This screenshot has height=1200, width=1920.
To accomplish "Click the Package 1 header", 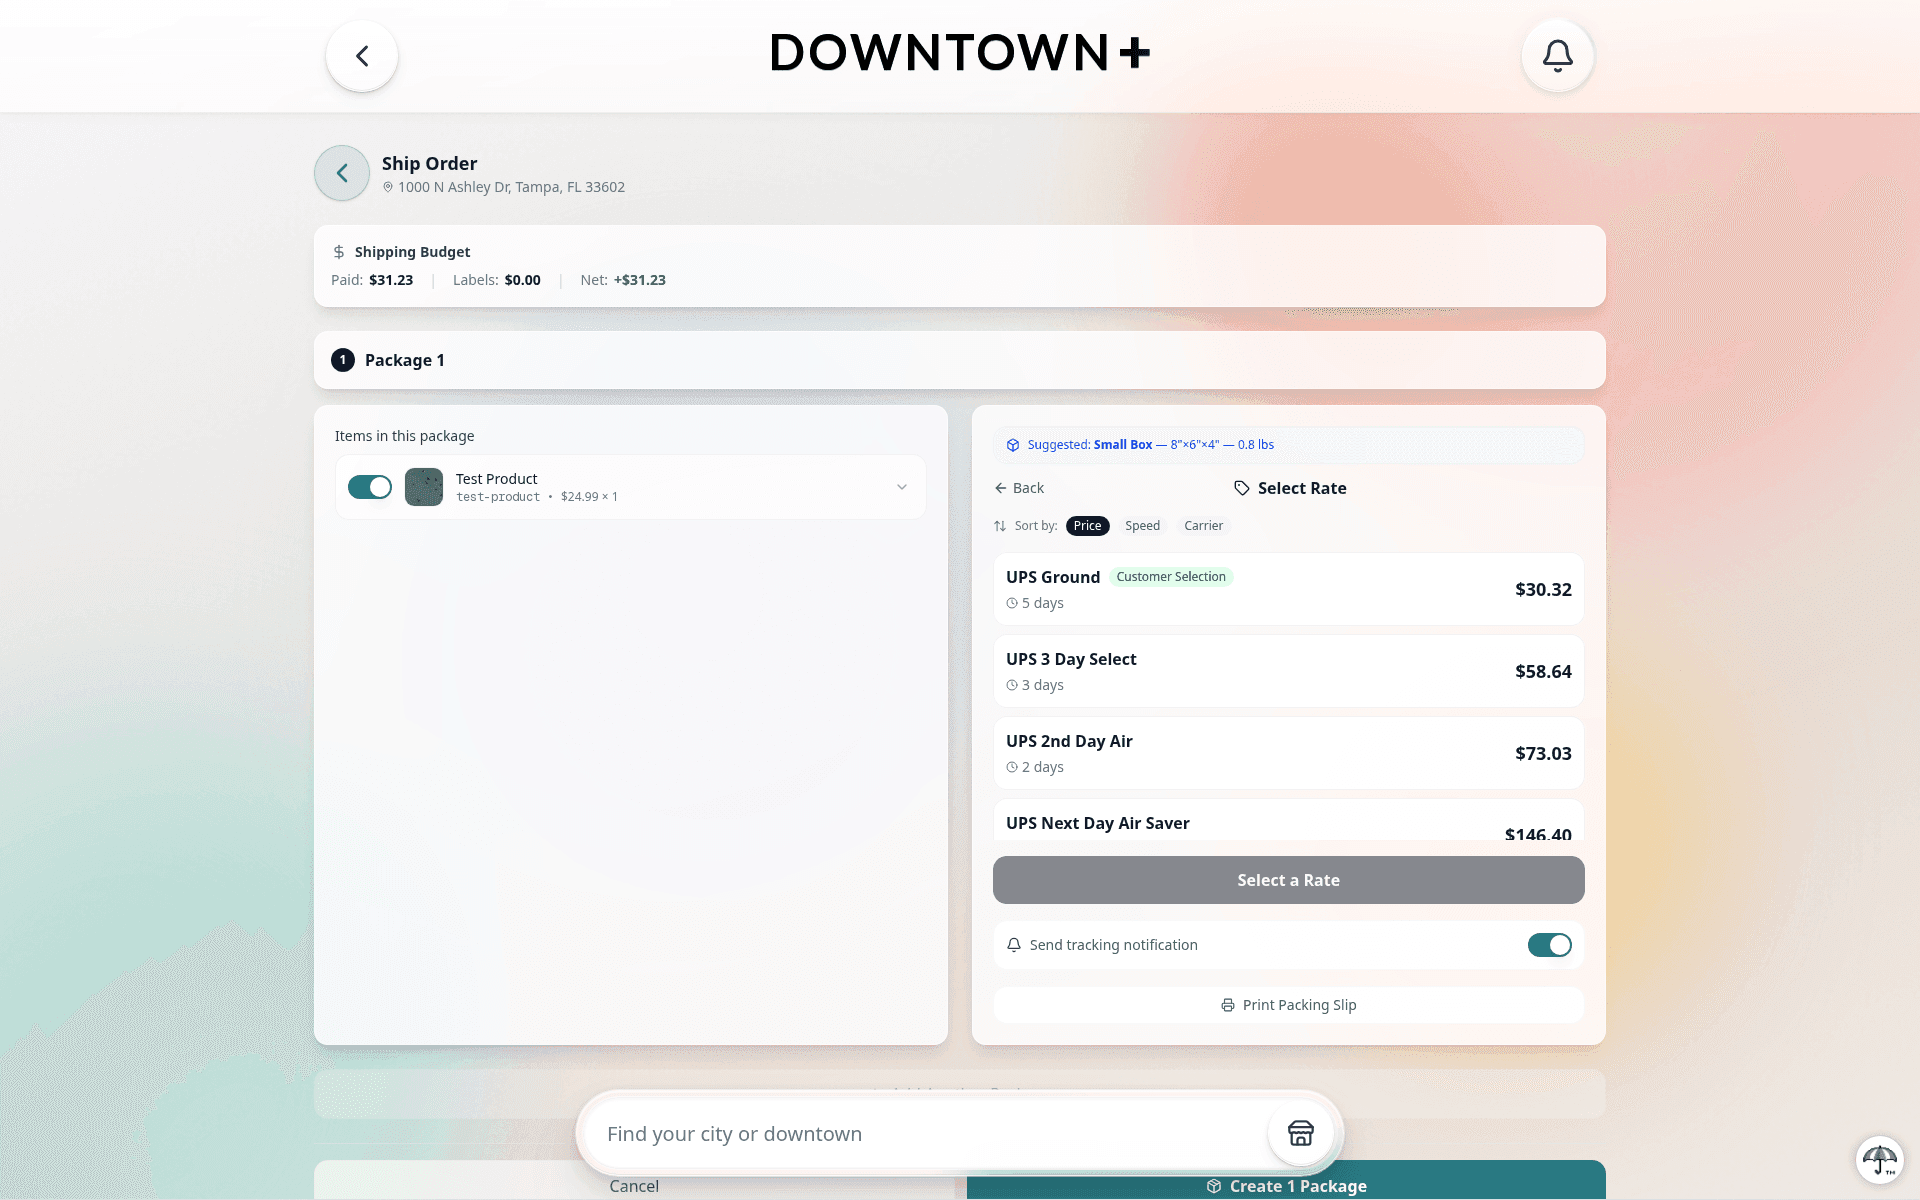I will 960,360.
